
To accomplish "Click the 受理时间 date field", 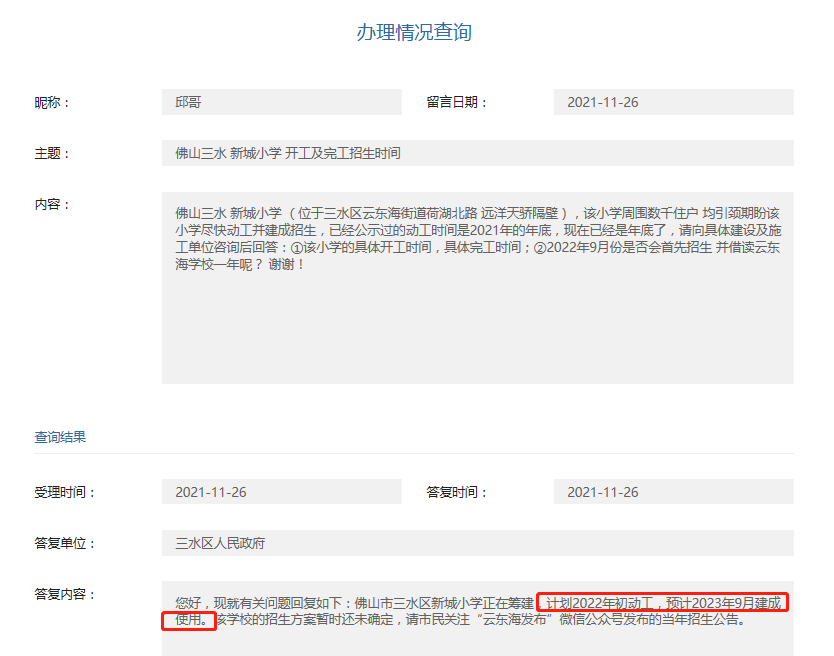I will coord(282,491).
